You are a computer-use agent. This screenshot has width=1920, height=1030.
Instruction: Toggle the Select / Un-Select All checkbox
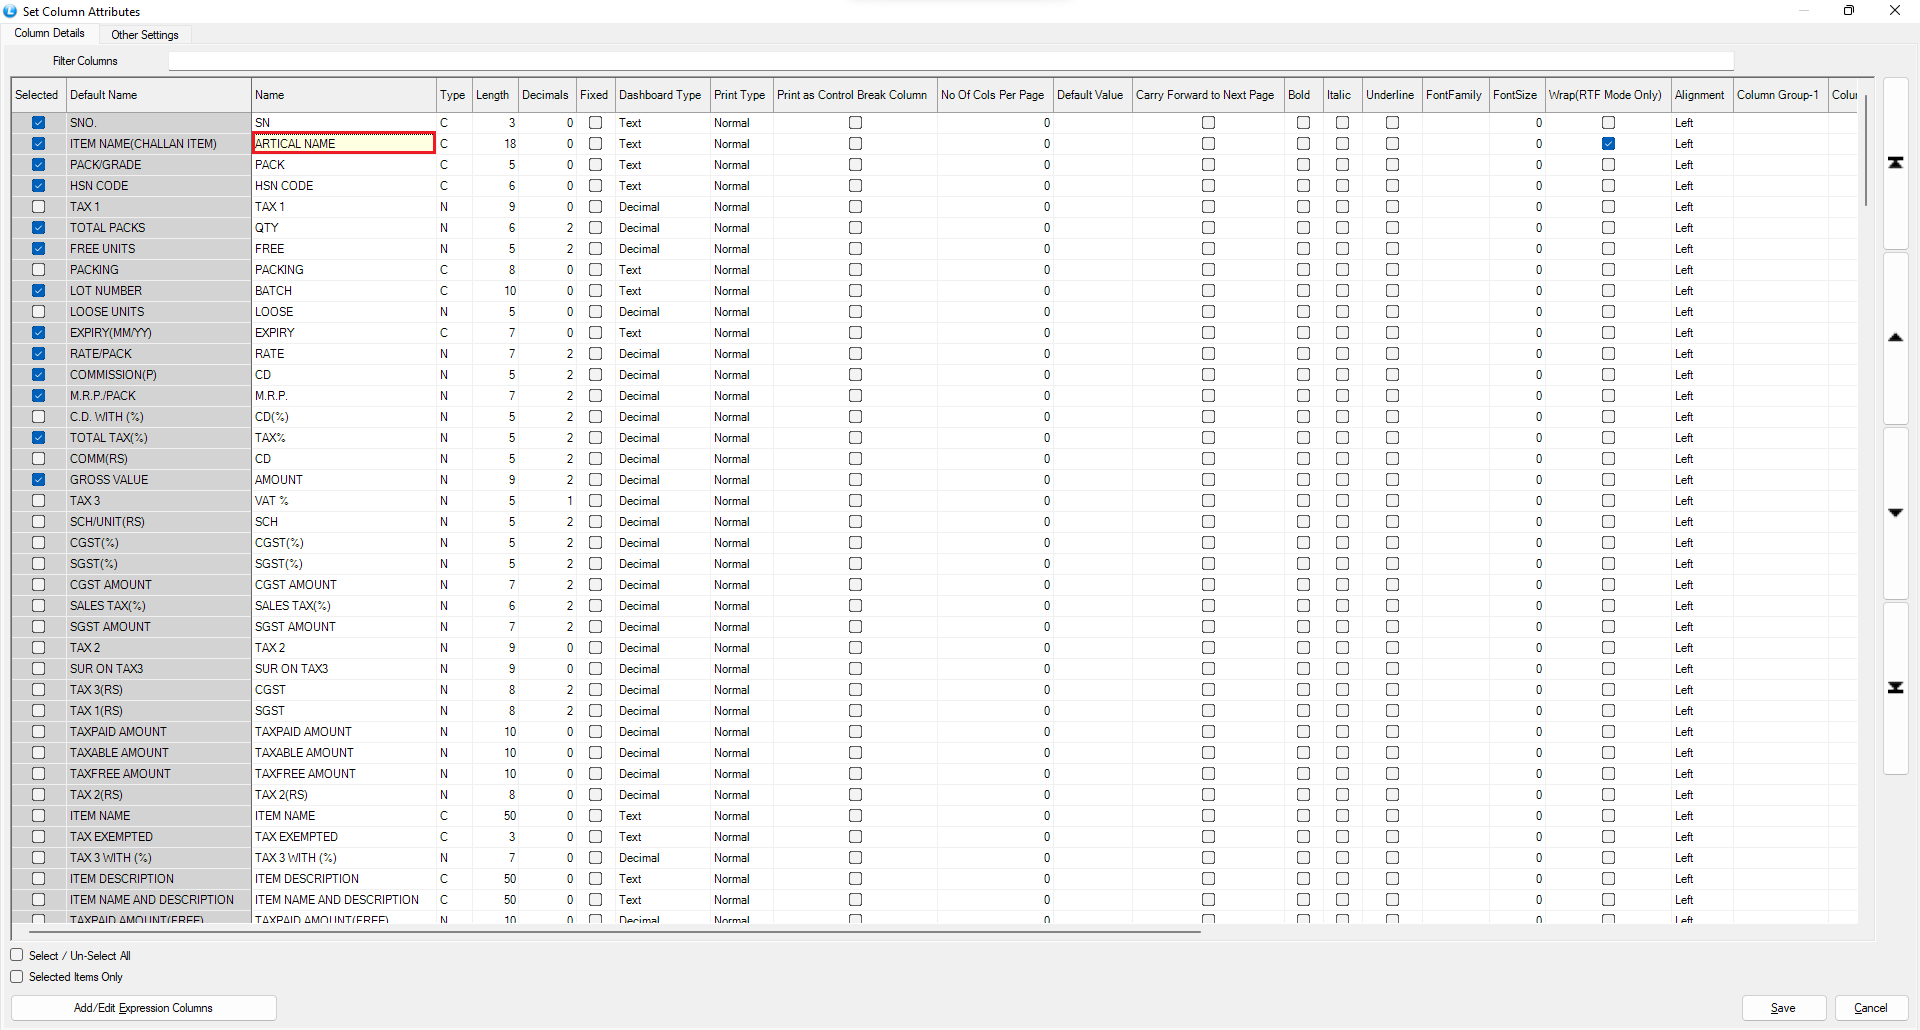point(17,955)
